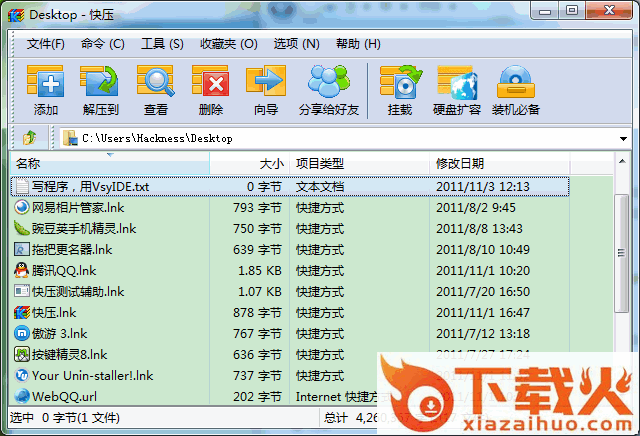Image resolution: width=640 pixels, height=436 pixels.
Task: Open the 文件(F) menu
Action: tap(45, 44)
